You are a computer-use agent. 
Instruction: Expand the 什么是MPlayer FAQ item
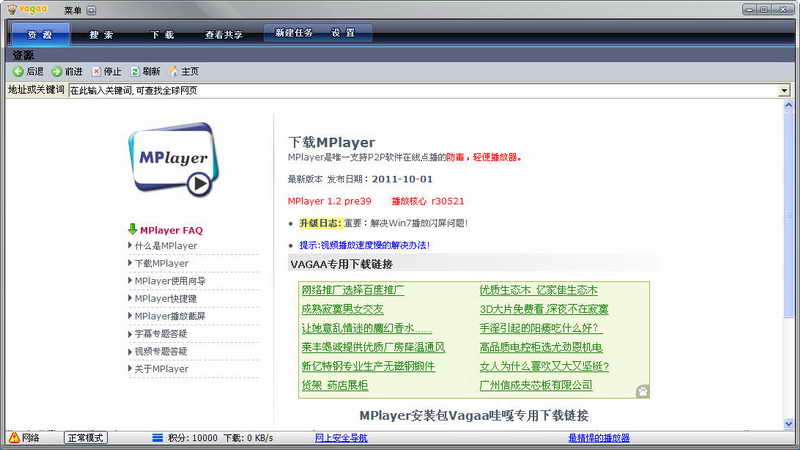click(166, 246)
